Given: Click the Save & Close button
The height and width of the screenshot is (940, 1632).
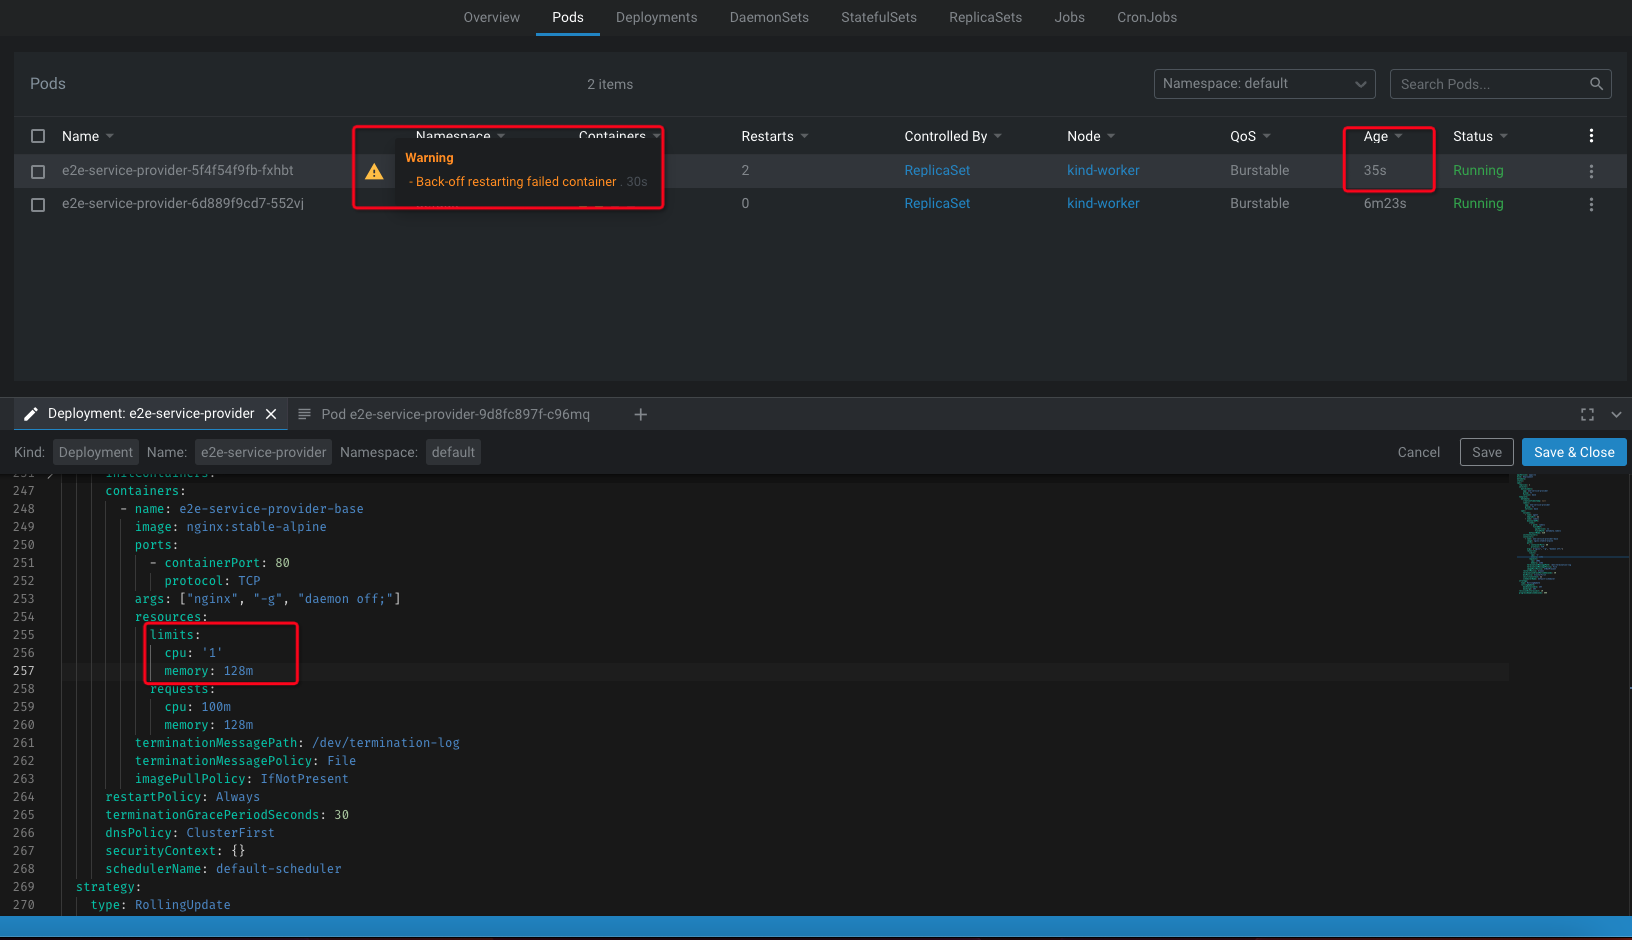Looking at the screenshot, I should tap(1574, 452).
